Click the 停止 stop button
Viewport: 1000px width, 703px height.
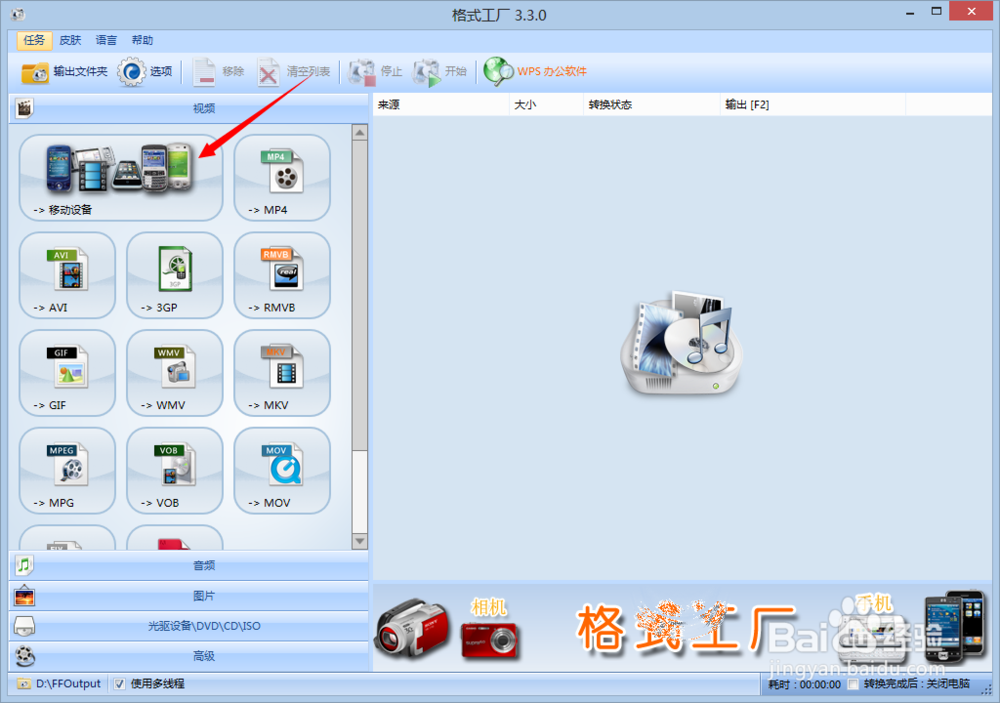point(376,71)
